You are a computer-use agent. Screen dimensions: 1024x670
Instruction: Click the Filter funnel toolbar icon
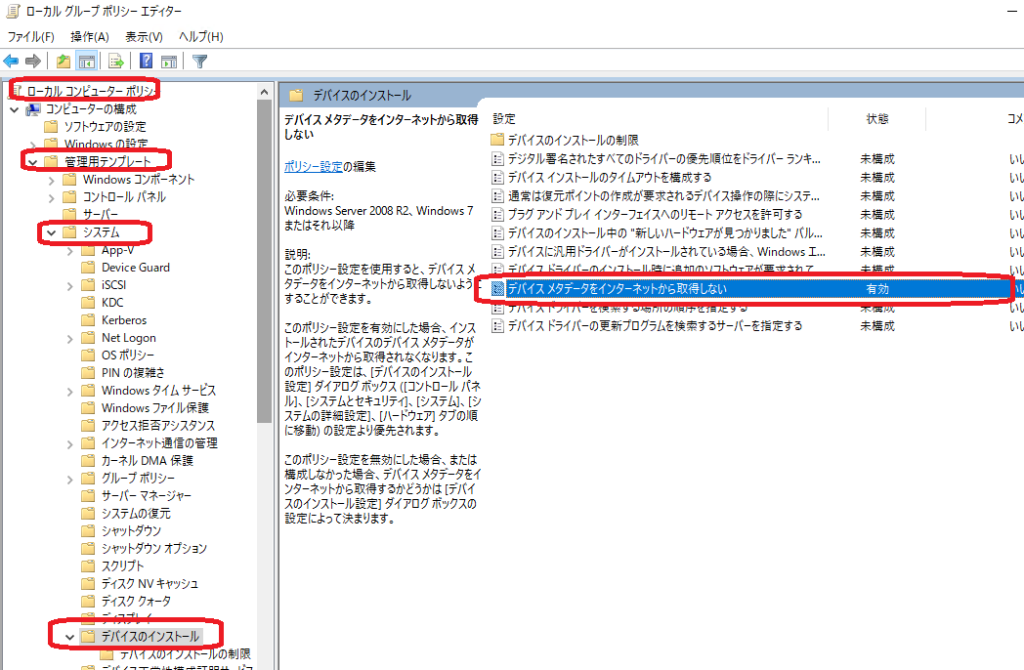pyautogui.click(x=199, y=60)
